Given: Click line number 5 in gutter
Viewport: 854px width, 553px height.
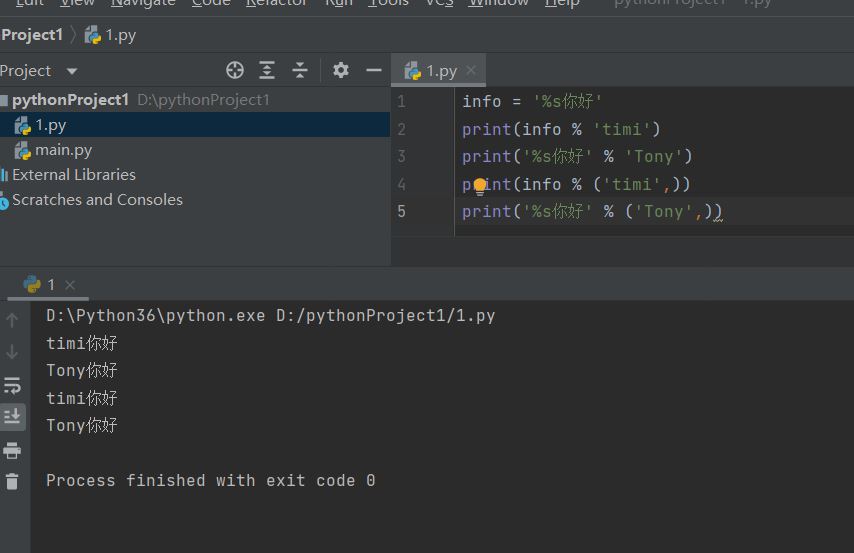Looking at the screenshot, I should (x=401, y=211).
